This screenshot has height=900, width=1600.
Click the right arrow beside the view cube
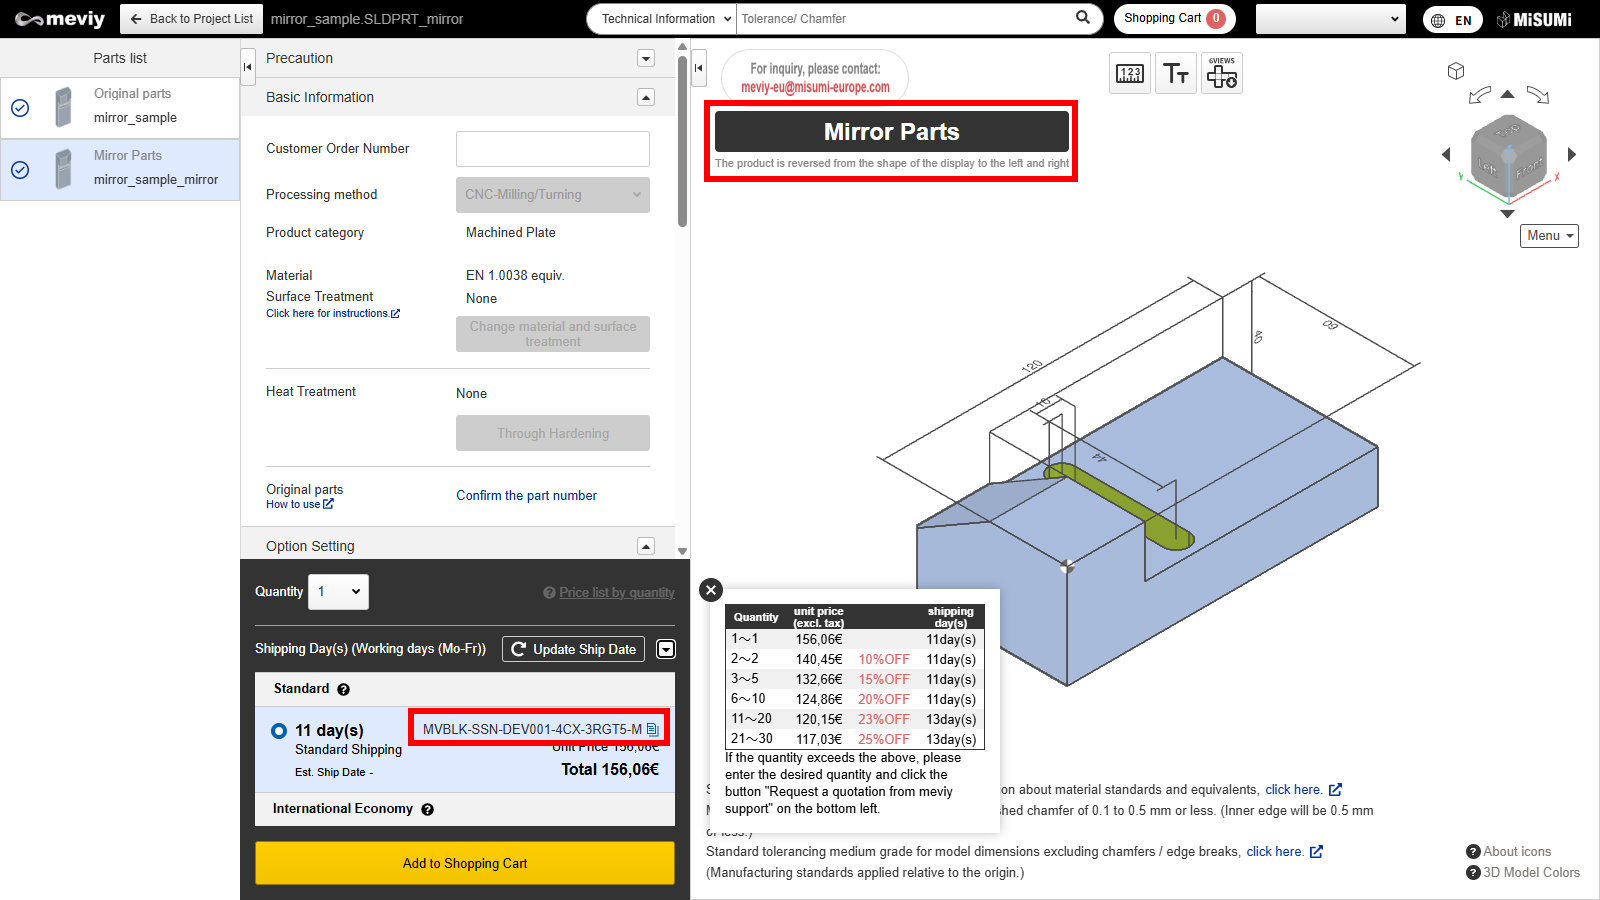[x=1572, y=154]
